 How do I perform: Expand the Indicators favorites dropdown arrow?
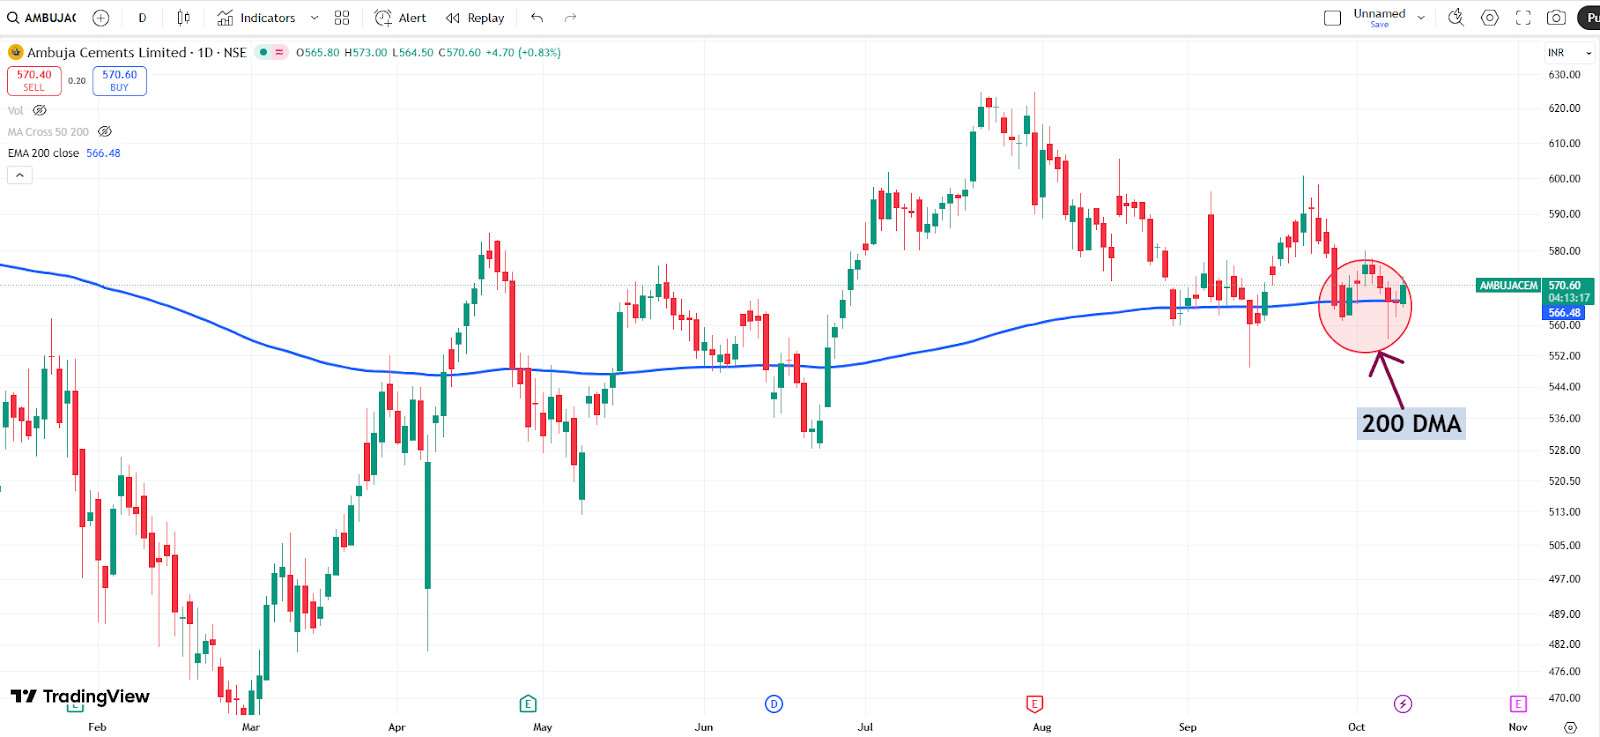[314, 18]
